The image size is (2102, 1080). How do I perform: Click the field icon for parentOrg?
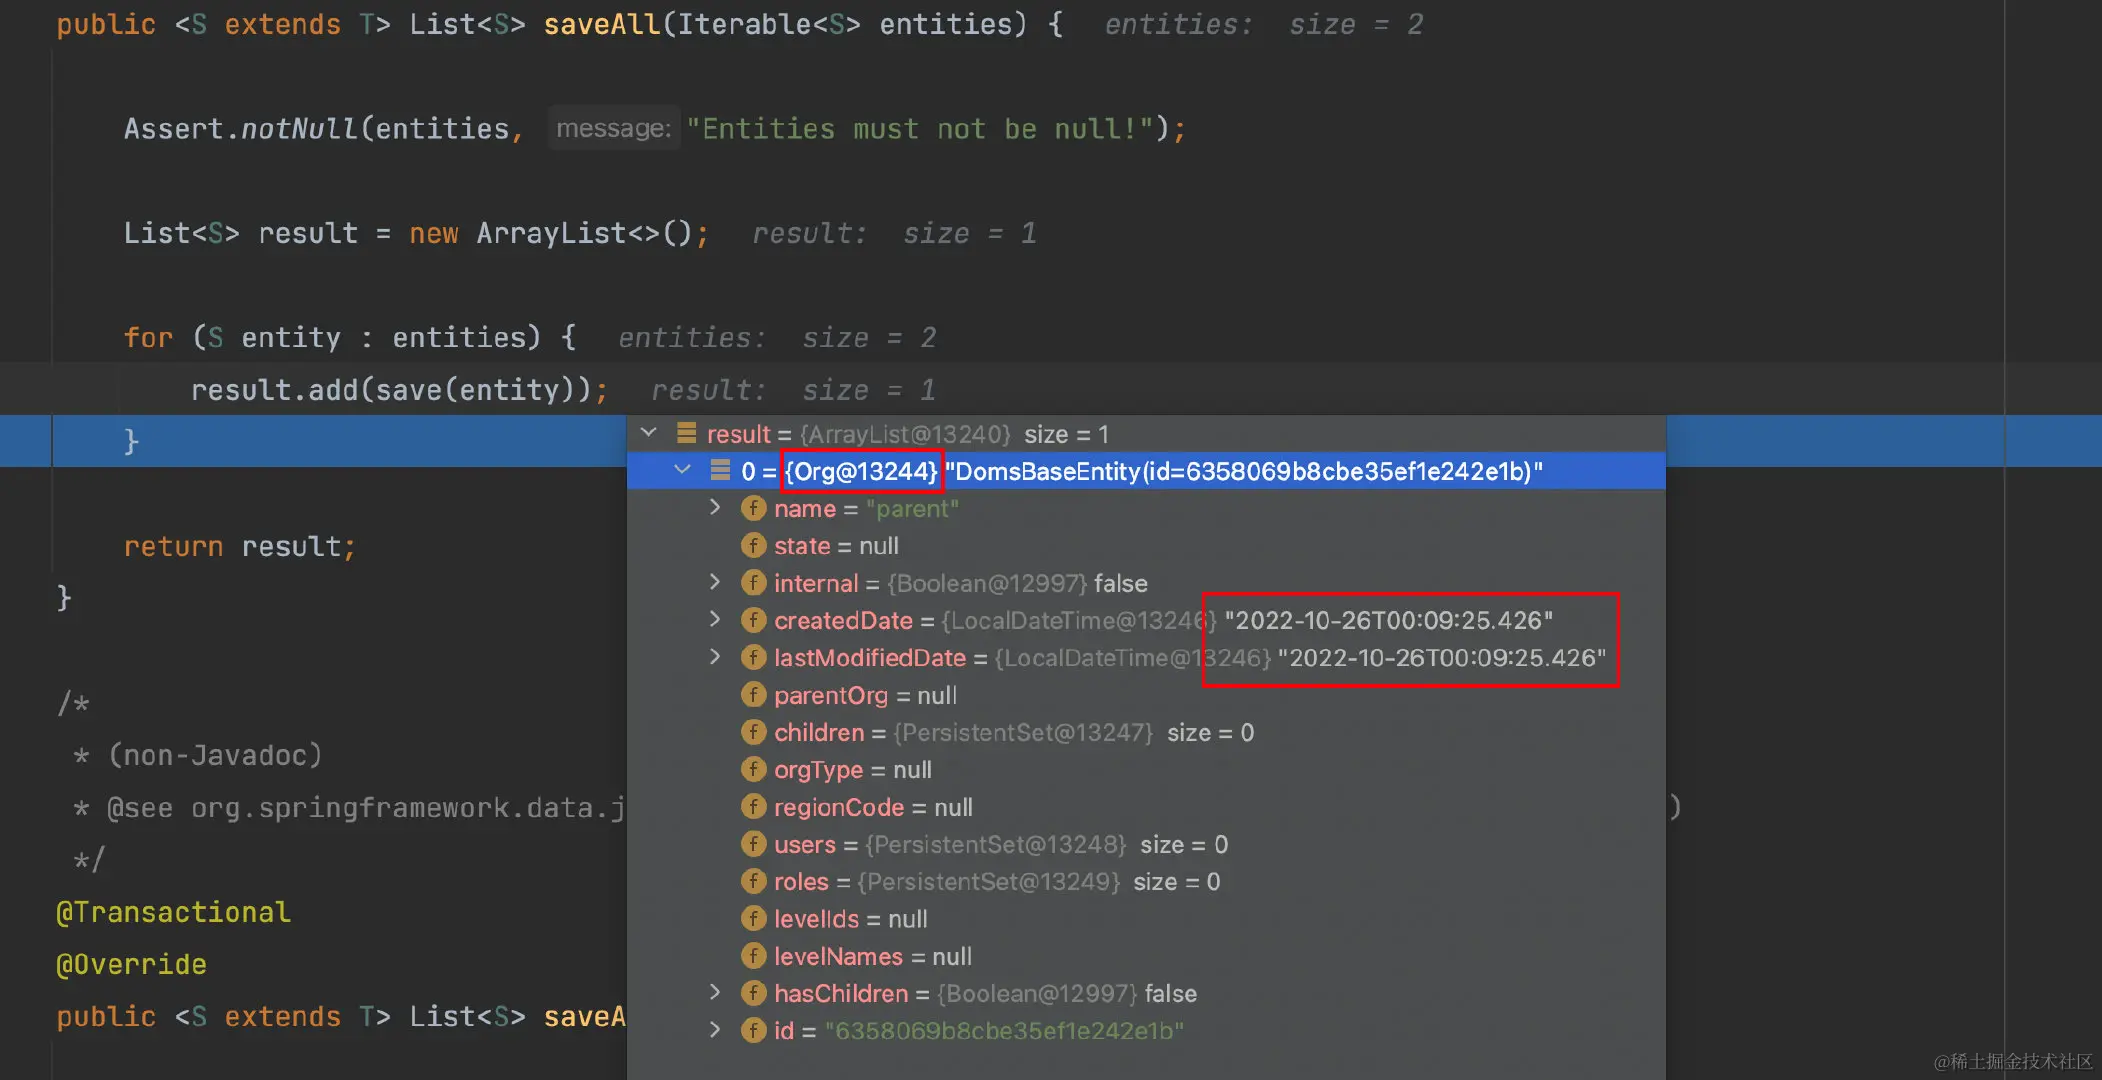(753, 695)
